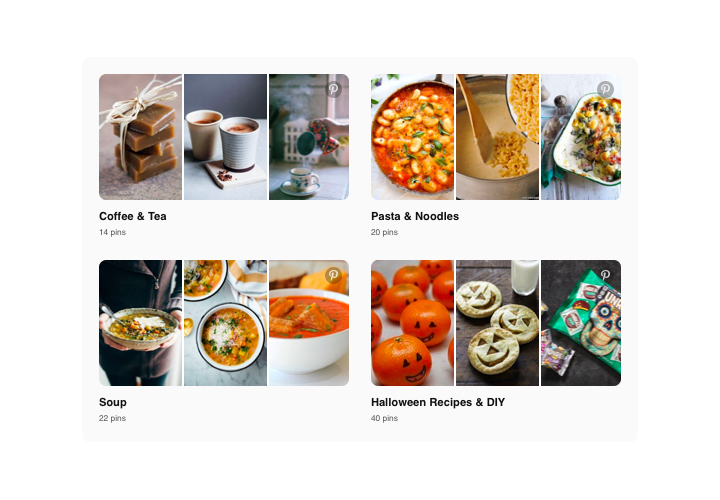Image resolution: width=720 pixels, height=500 pixels.
Task: Click the Pinterest icon on Pasta & Noodles board
Action: tap(605, 89)
